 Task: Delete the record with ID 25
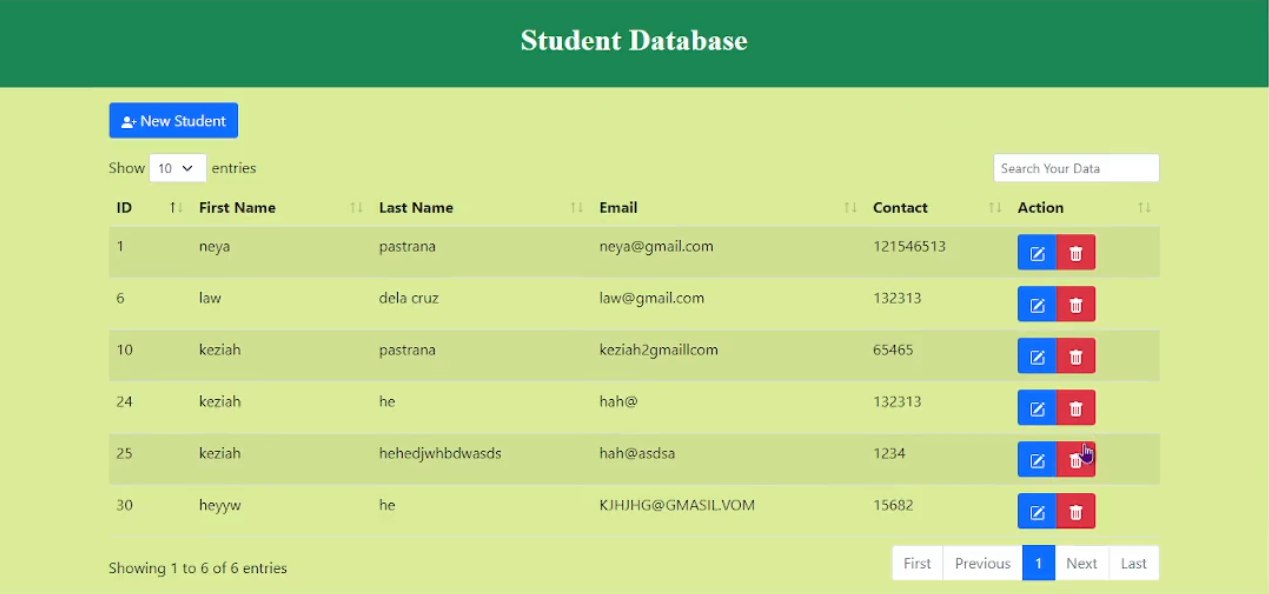[1075, 460]
